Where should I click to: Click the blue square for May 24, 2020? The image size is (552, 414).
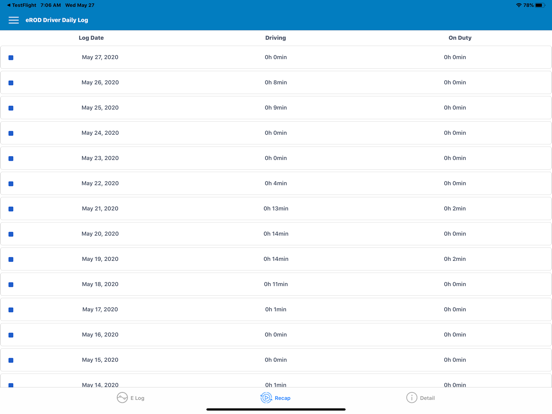11,133
